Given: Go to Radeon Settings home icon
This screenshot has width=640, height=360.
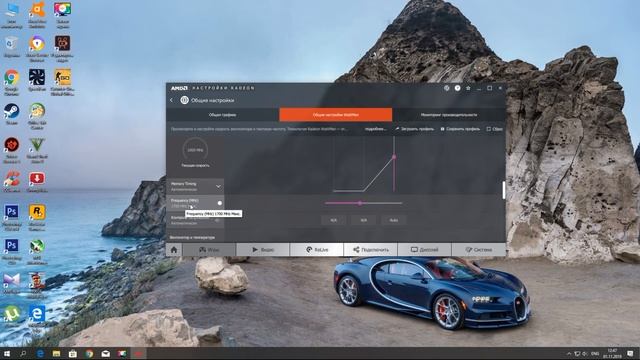Looking at the screenshot, I should tap(174, 249).
